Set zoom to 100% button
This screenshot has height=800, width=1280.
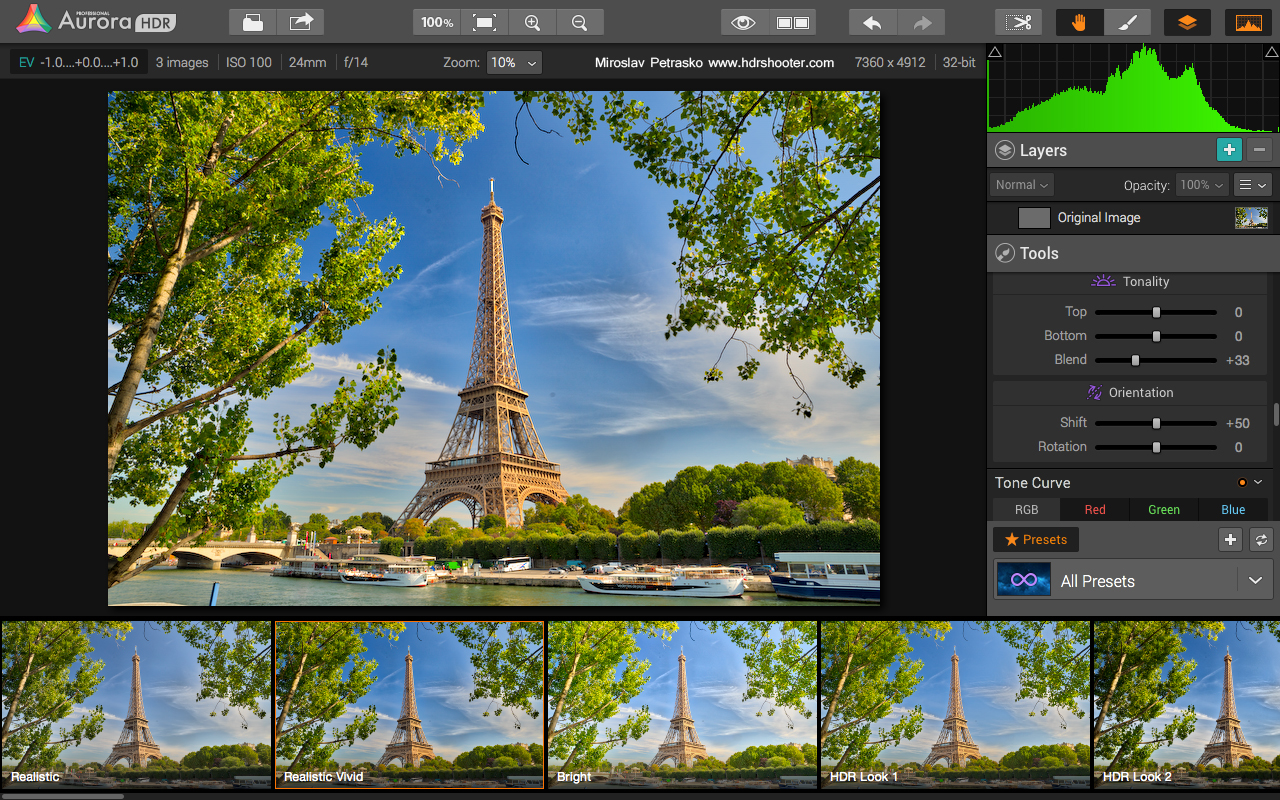(x=437, y=22)
